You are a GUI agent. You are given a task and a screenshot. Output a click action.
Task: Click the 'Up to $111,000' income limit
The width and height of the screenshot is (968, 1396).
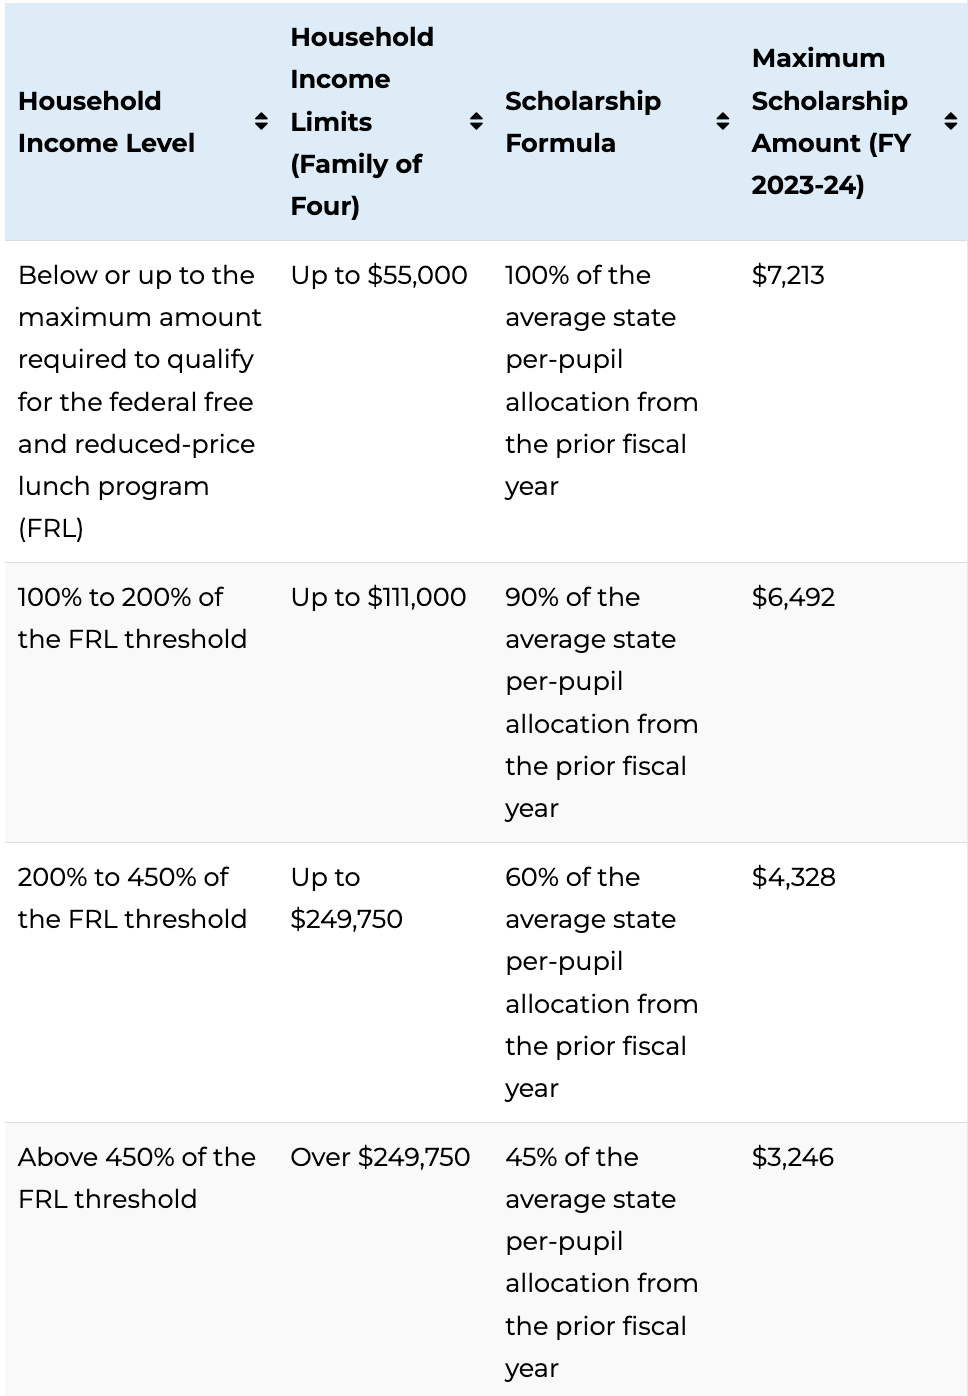pyautogui.click(x=378, y=597)
